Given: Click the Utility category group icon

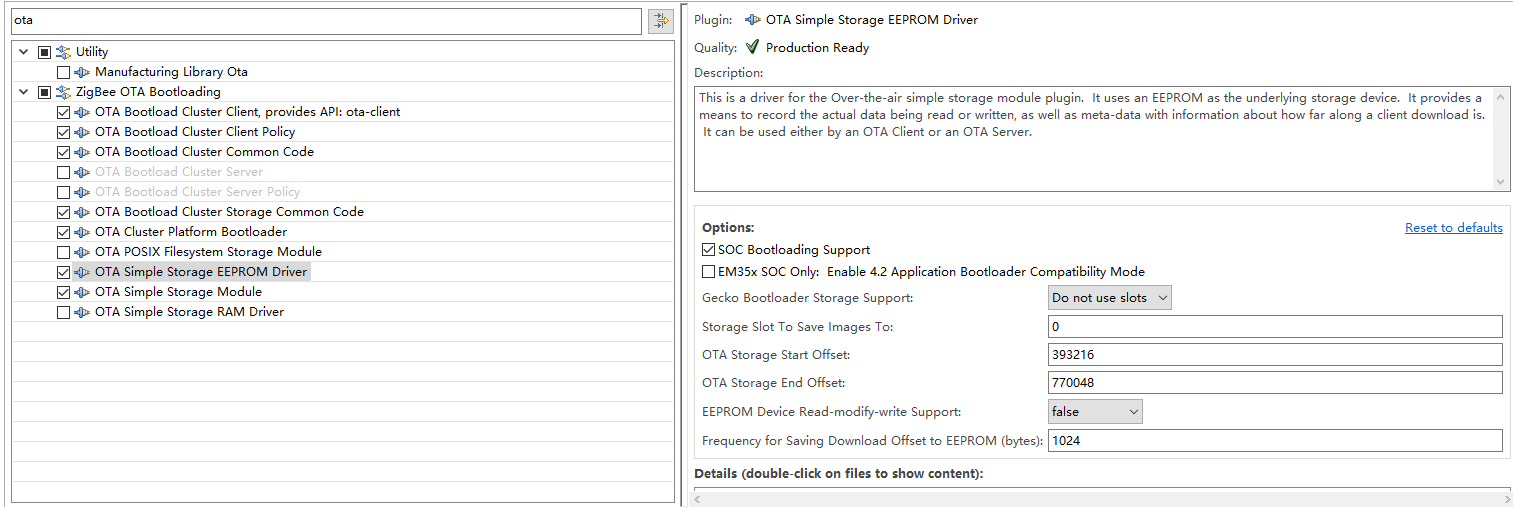Looking at the screenshot, I should [x=63, y=52].
